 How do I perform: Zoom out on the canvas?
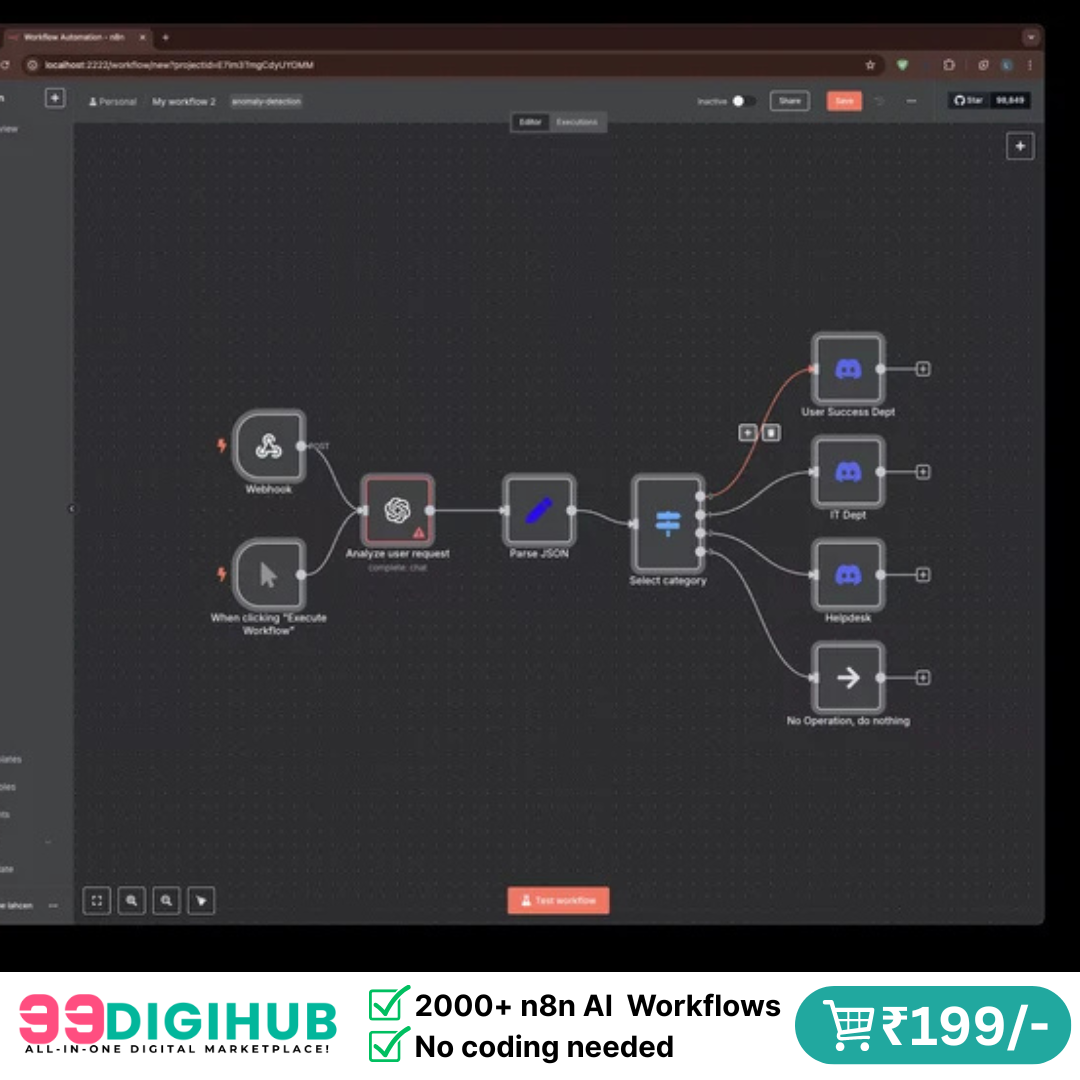[166, 900]
